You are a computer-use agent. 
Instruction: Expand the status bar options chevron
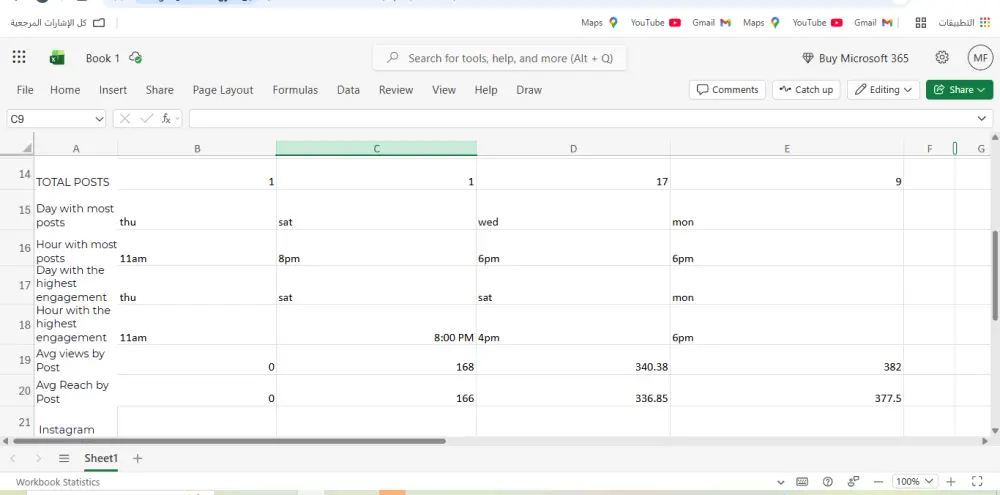pos(781,482)
